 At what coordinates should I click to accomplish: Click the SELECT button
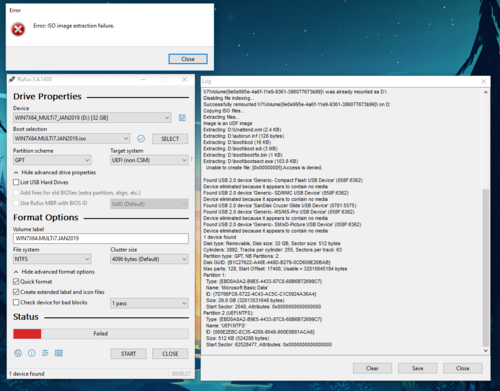[170, 139]
